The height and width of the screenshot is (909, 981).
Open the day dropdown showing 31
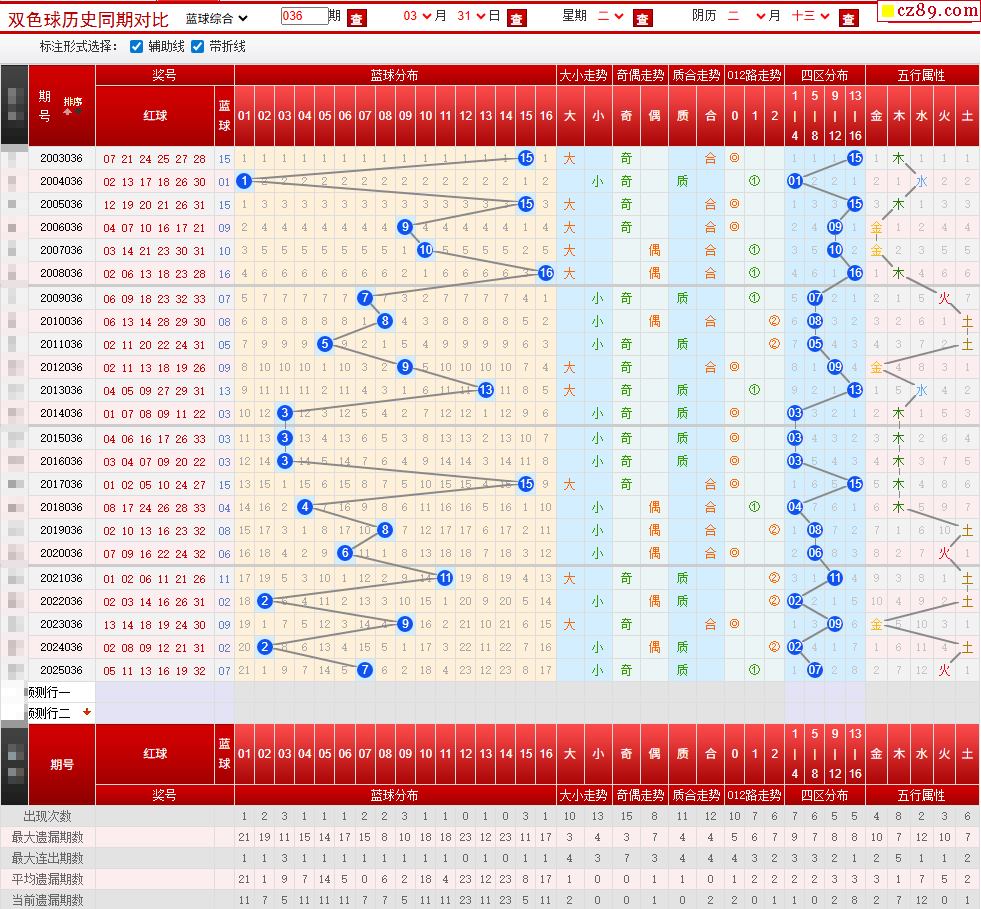click(472, 16)
